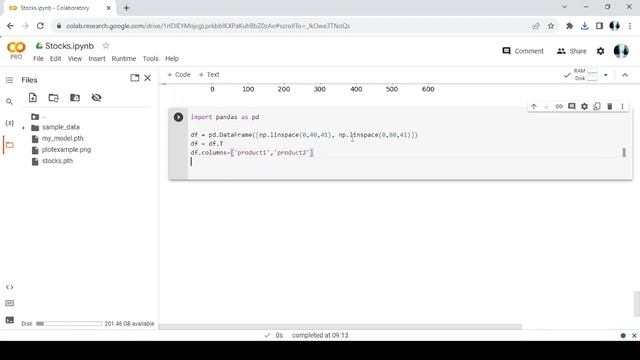Open Chrome three-dot menu
The image size is (640, 360).
click(x=630, y=26)
